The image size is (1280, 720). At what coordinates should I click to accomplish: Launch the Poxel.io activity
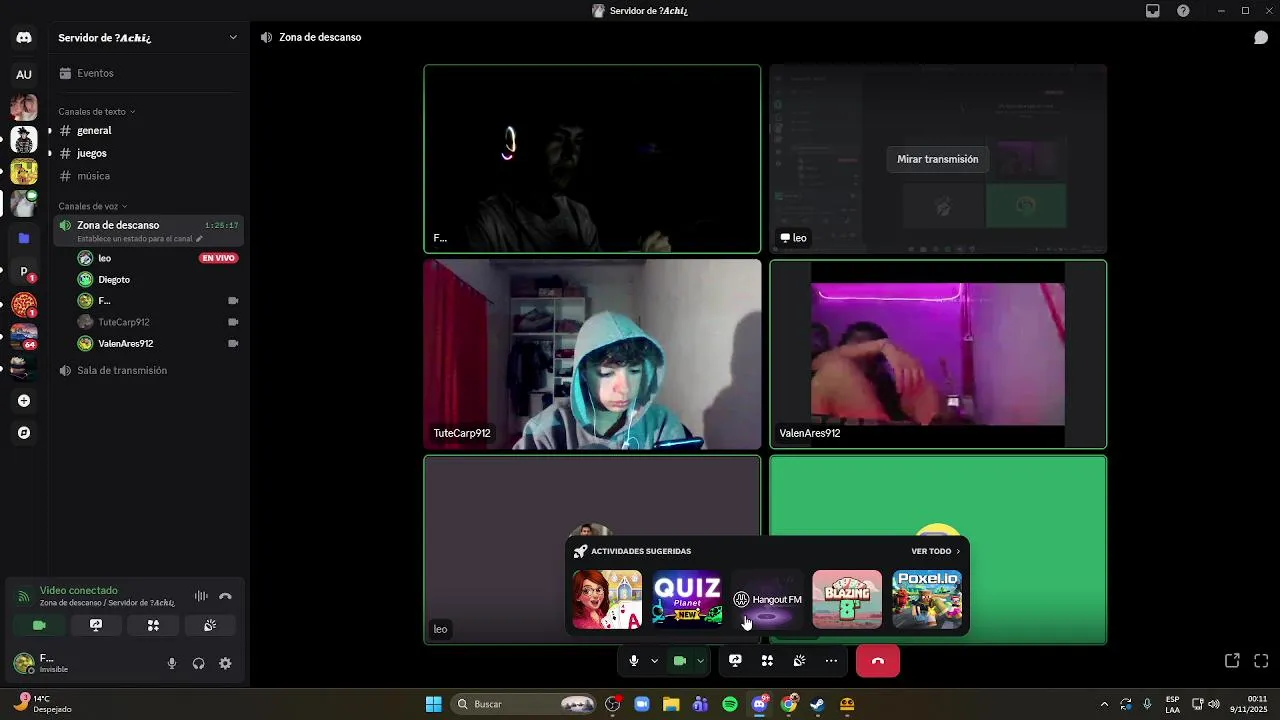click(927, 599)
